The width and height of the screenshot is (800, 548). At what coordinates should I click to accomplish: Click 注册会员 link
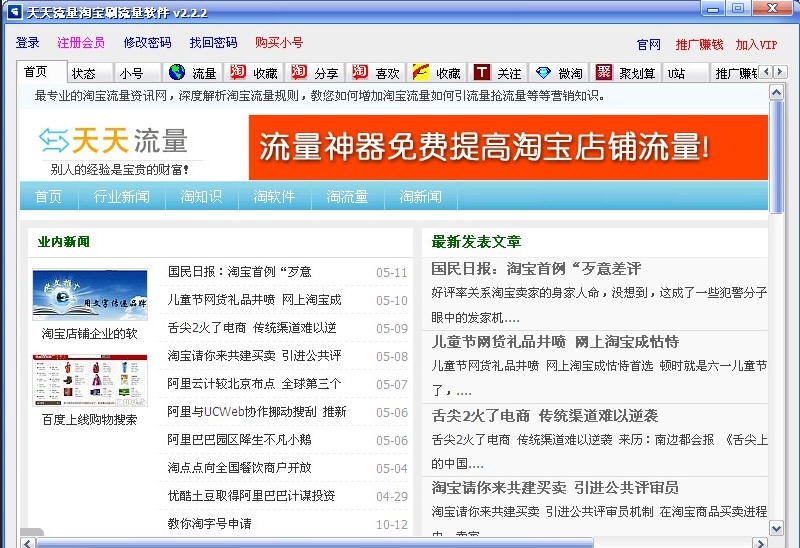click(x=81, y=42)
